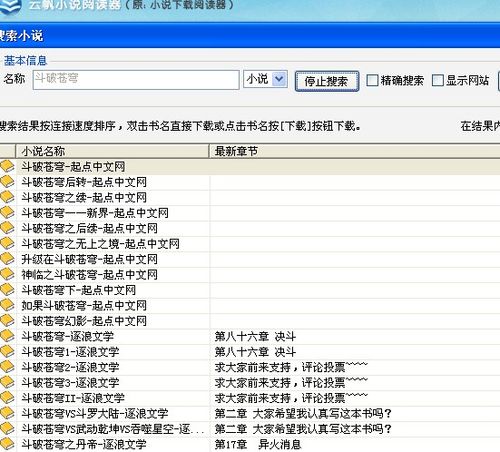The width and height of the screenshot is (500, 452).
Task: Click book icon beside 斗破苍穹3-逐浪文学
Action: [7, 382]
